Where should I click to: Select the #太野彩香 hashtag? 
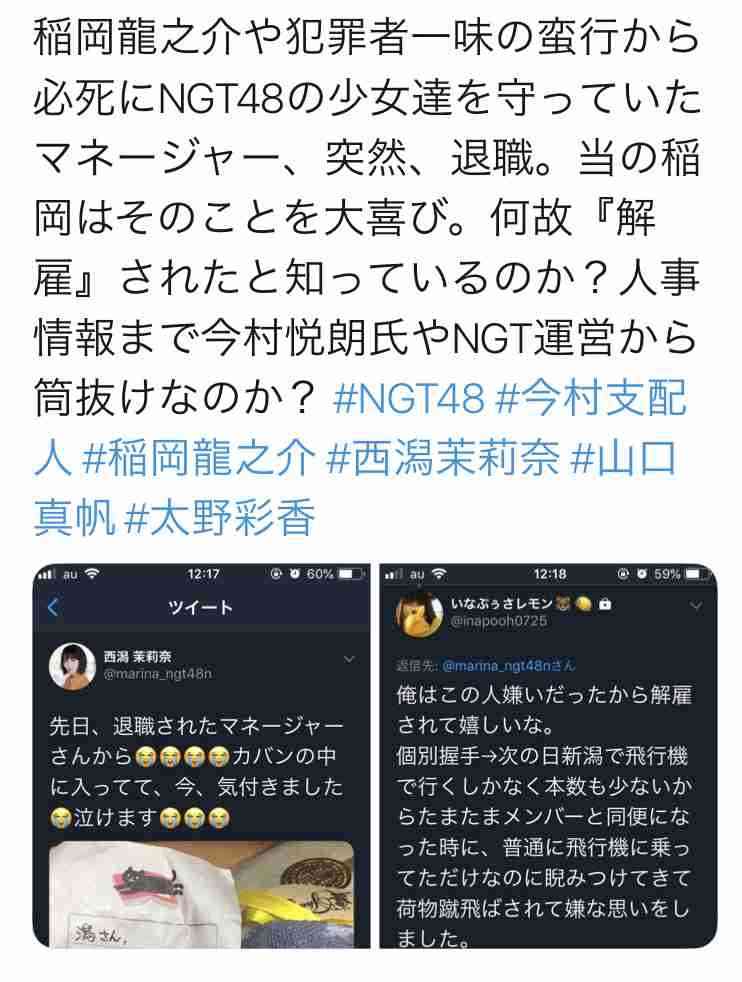coord(220,519)
